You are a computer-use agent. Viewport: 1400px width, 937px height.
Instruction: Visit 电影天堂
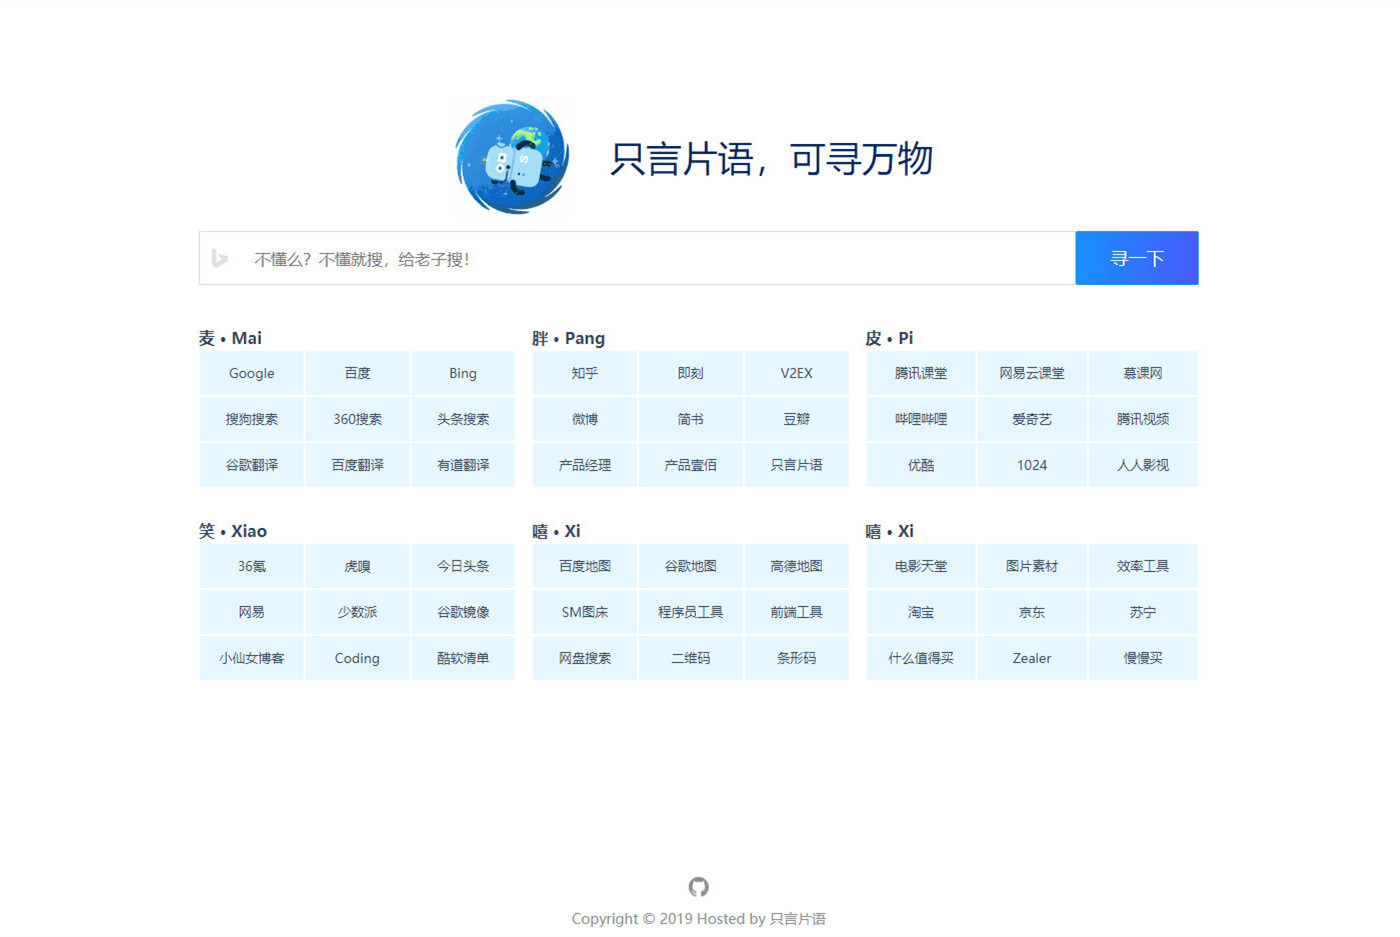921,566
